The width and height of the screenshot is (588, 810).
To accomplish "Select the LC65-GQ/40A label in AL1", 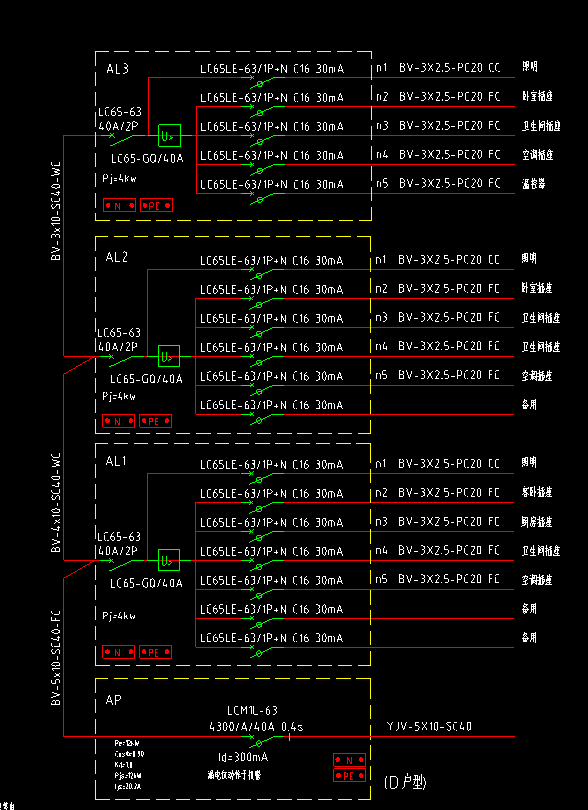I will point(146,583).
